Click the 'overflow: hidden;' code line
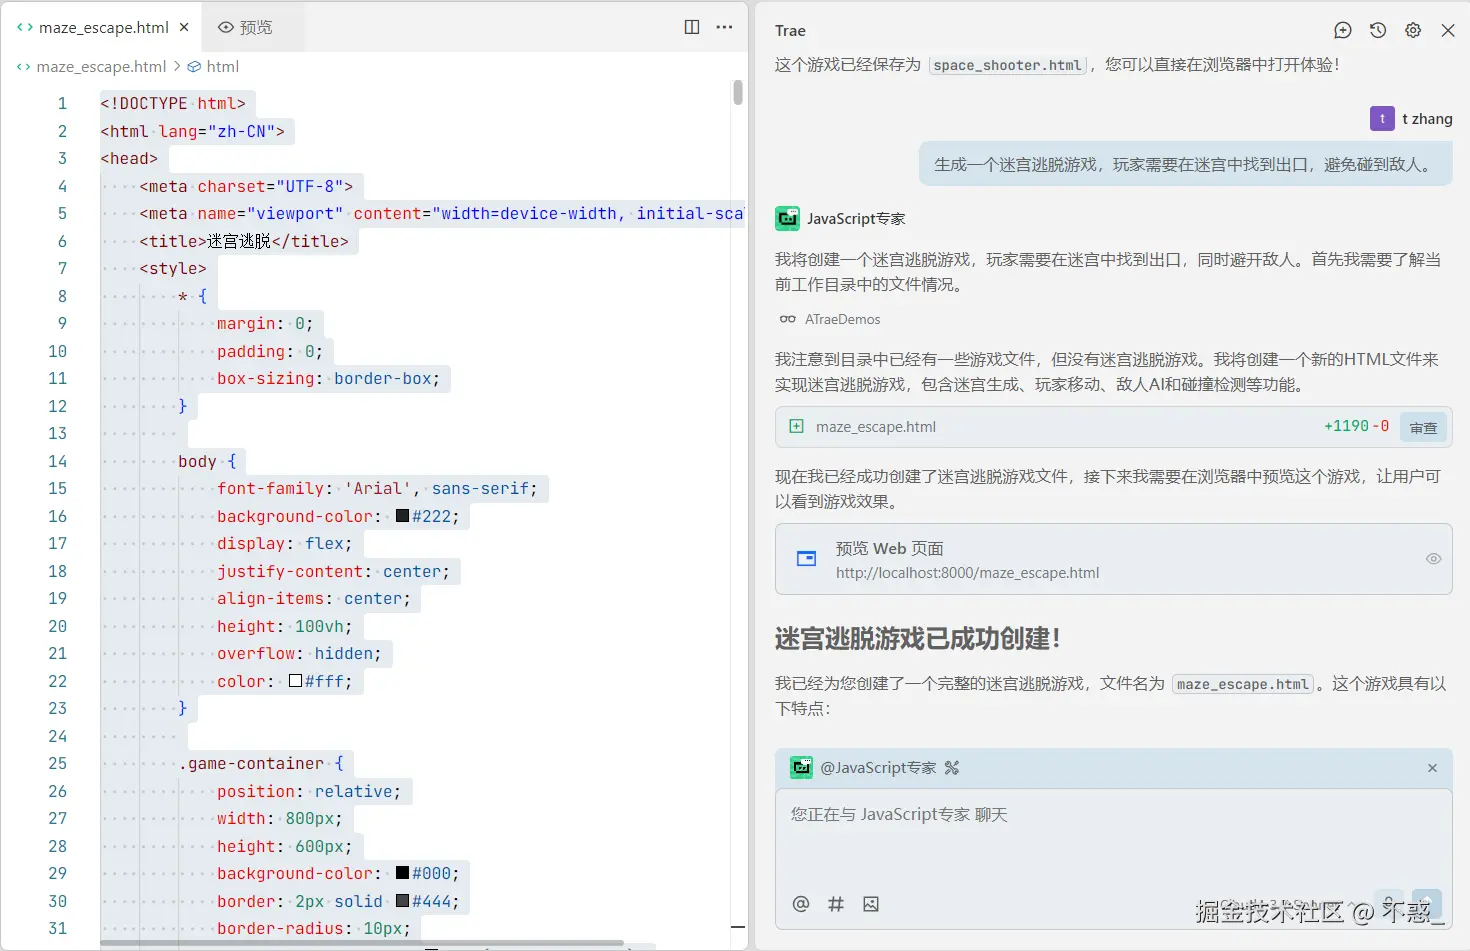The width and height of the screenshot is (1470, 951). 299,653
